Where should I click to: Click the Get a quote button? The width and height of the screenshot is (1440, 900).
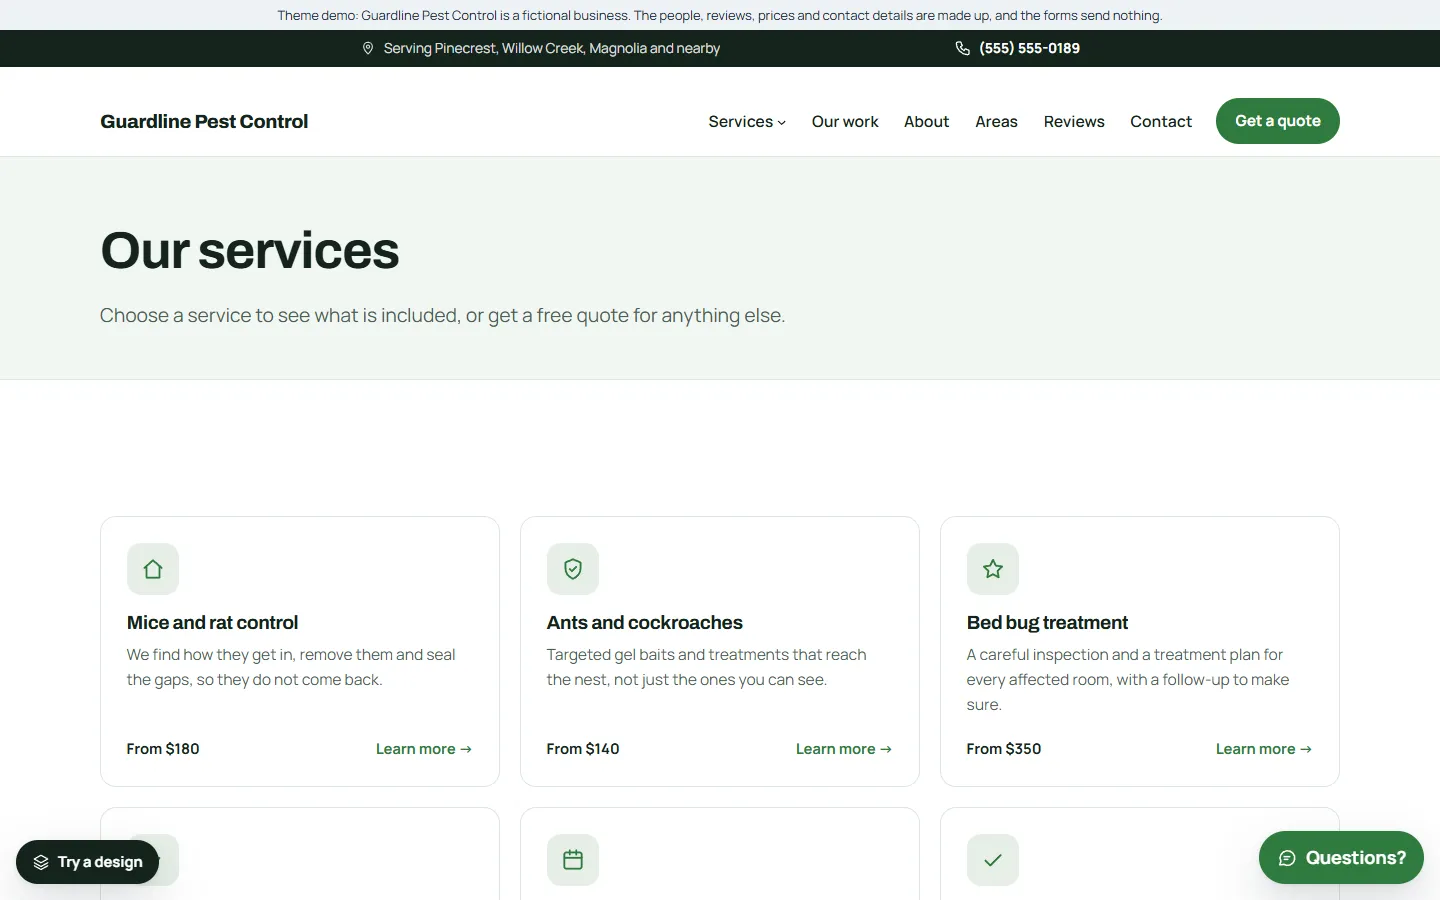coord(1278,121)
